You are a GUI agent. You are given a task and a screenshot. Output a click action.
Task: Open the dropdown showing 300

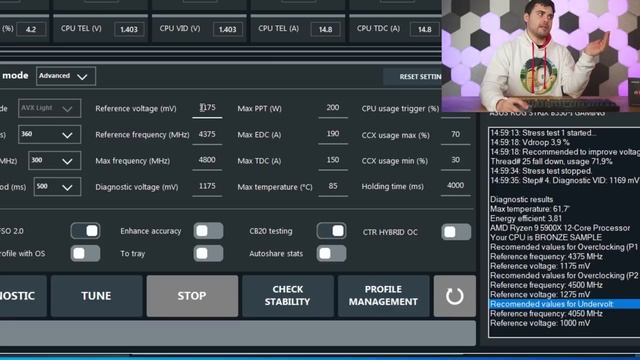pyautogui.click(x=54, y=160)
